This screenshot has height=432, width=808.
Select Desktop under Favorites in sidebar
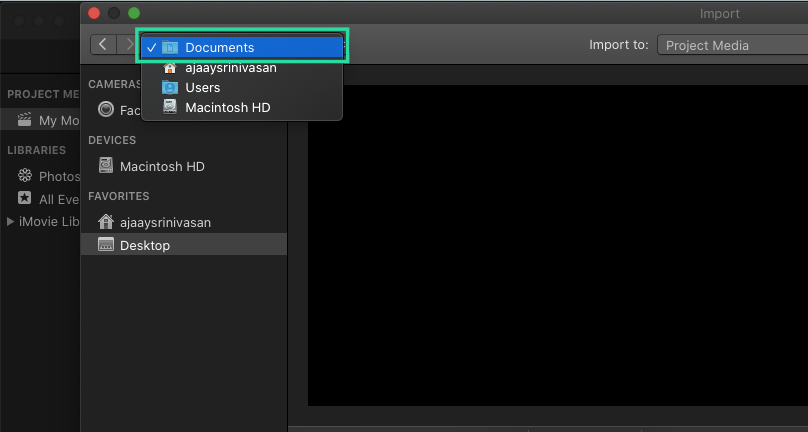pos(144,245)
